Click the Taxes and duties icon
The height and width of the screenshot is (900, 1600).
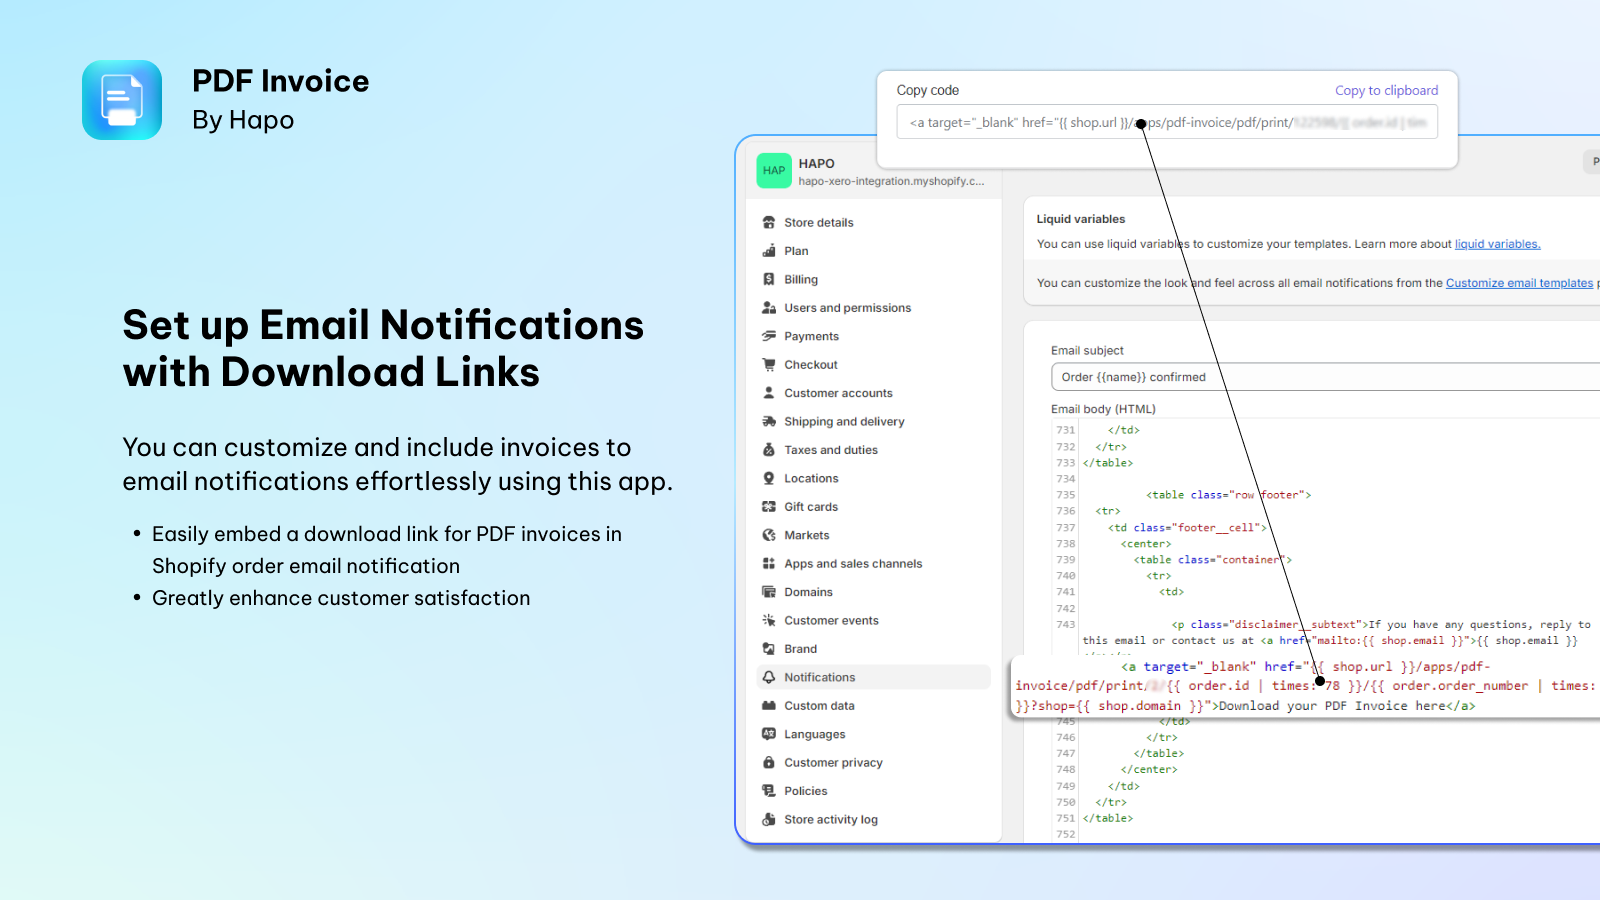[769, 450]
